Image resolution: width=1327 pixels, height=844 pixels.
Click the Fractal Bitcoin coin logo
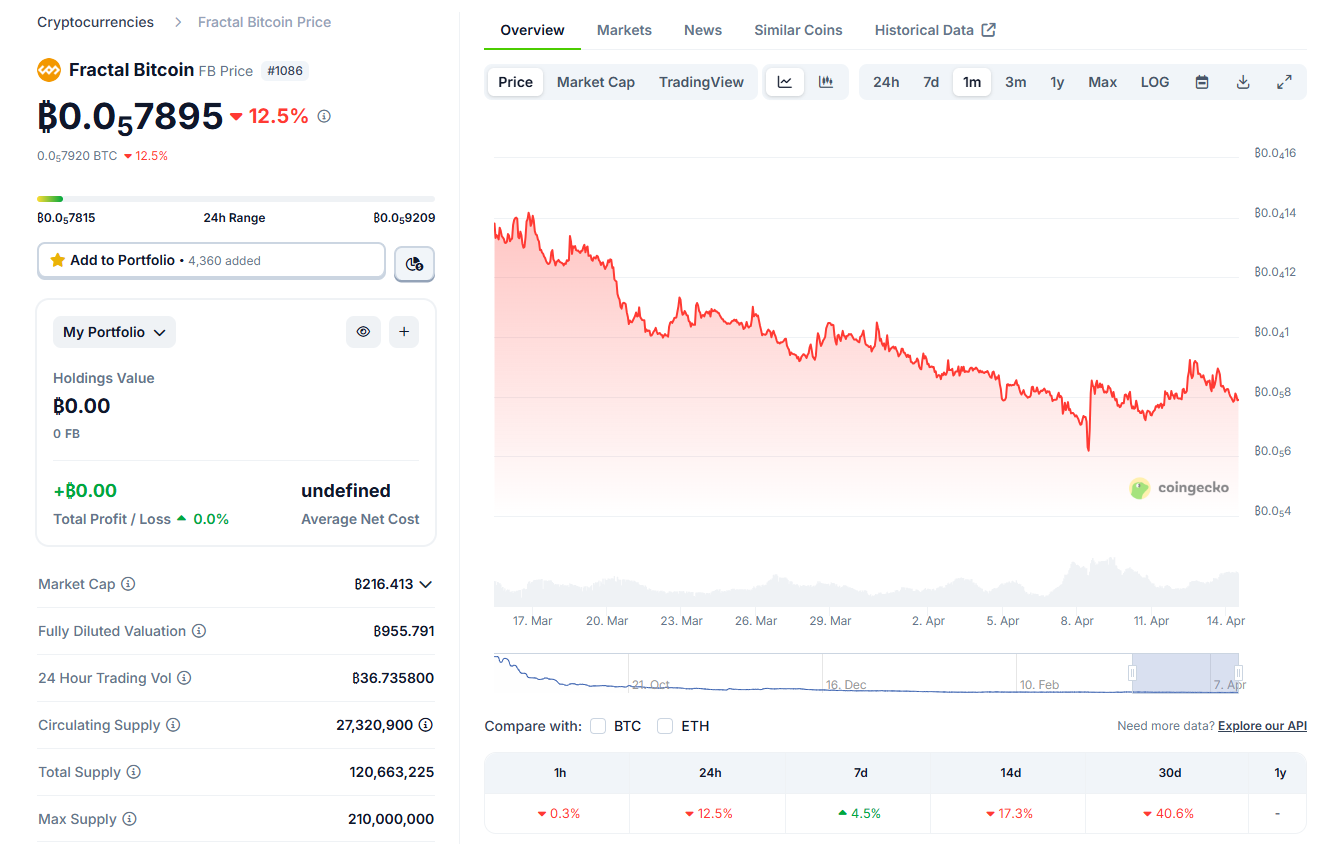(x=49, y=70)
